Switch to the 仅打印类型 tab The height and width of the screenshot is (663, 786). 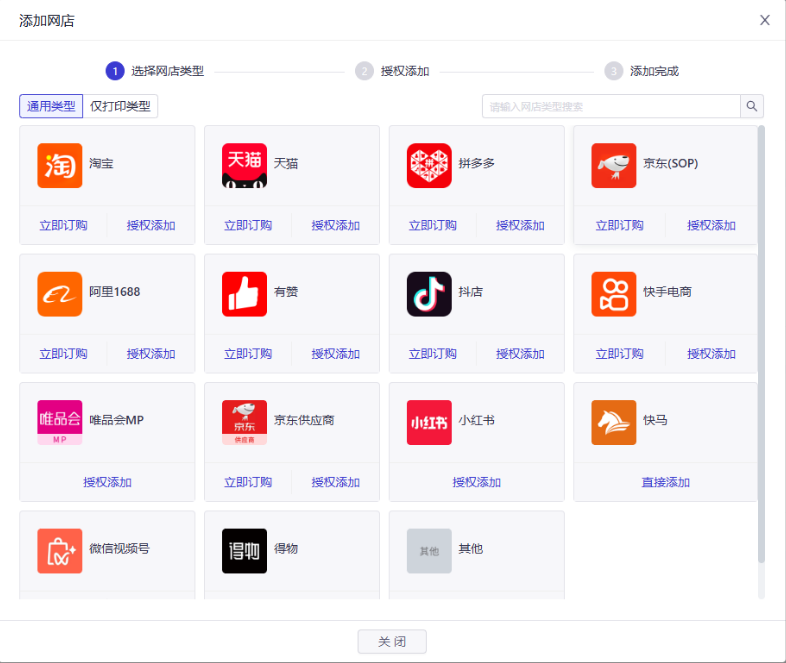120,106
